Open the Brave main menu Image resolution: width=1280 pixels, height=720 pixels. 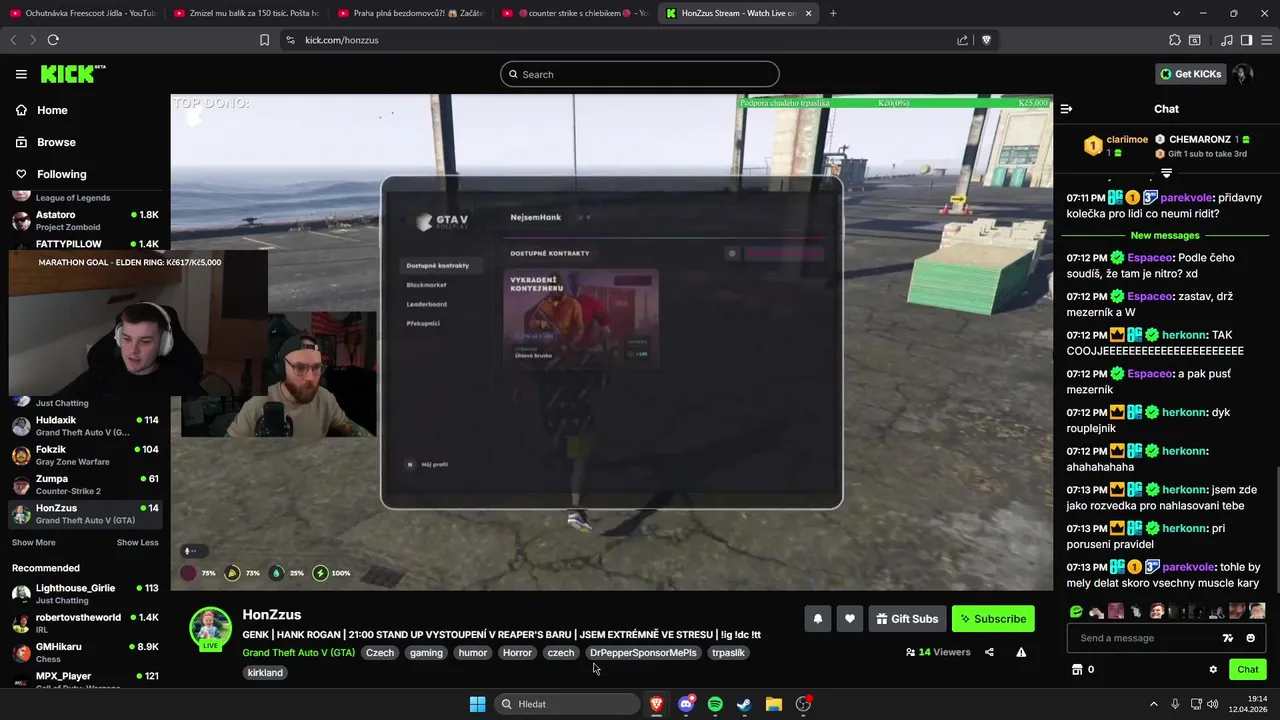(1265, 40)
